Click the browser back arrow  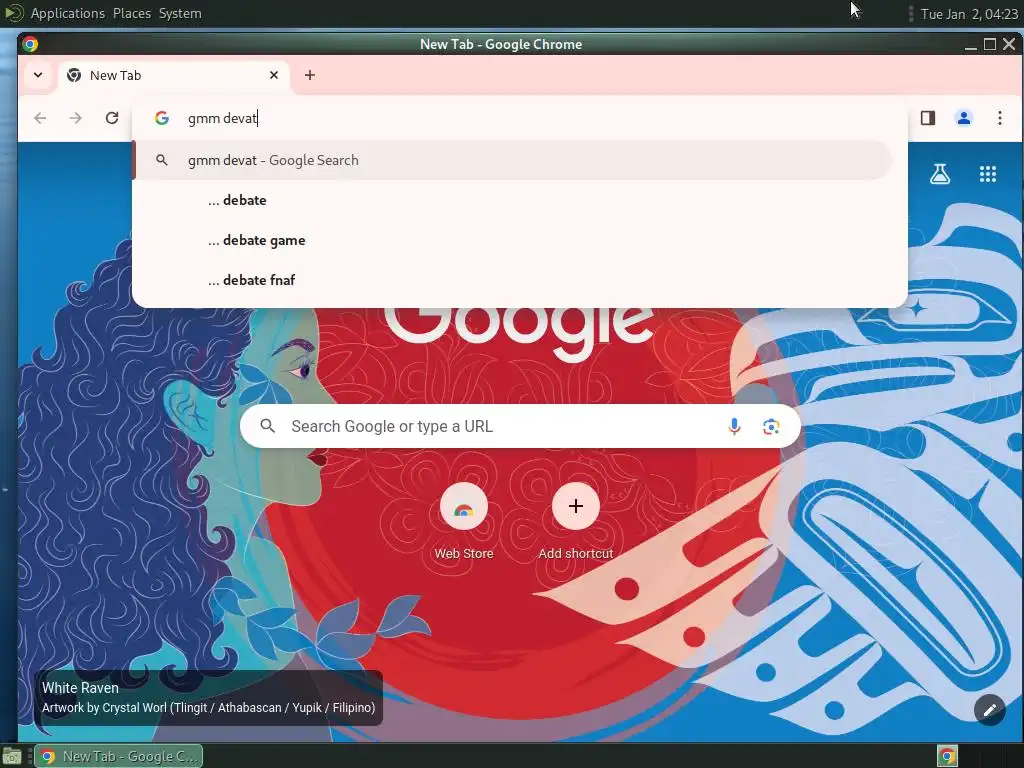40,118
